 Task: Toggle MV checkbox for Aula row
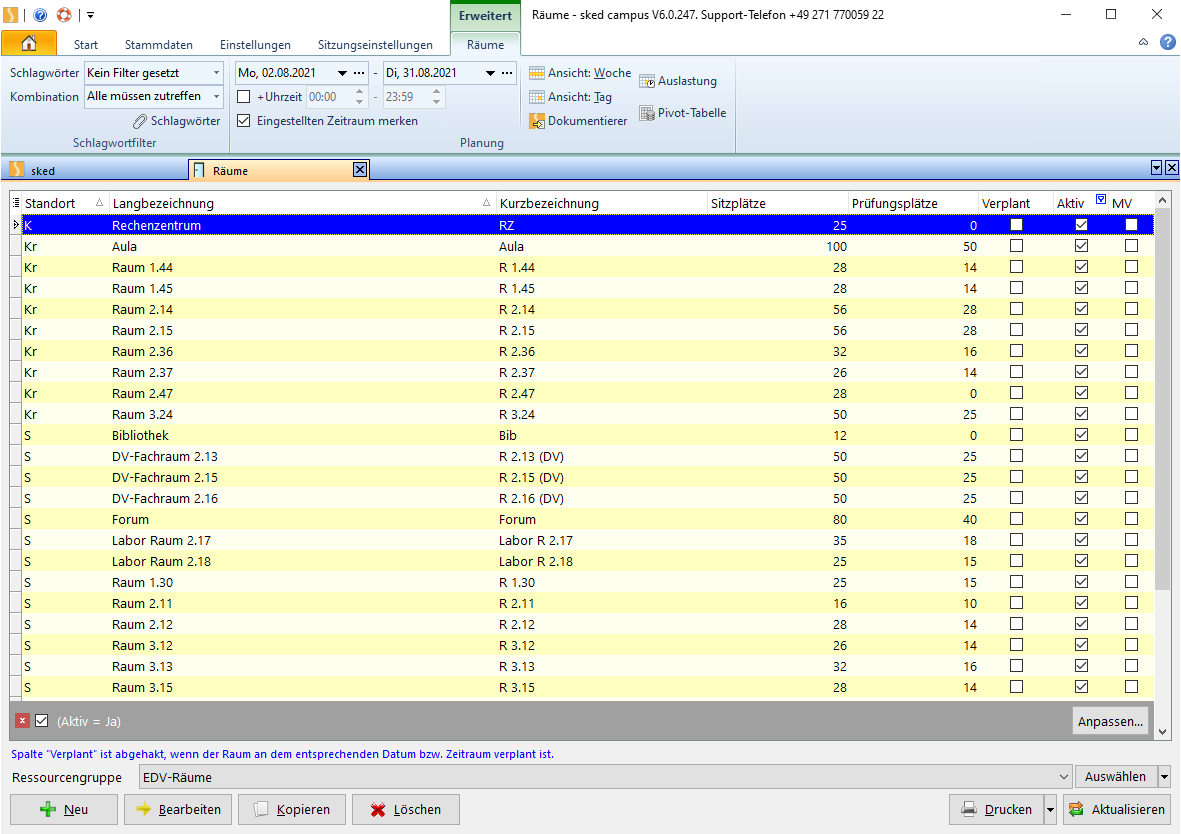click(x=1131, y=246)
